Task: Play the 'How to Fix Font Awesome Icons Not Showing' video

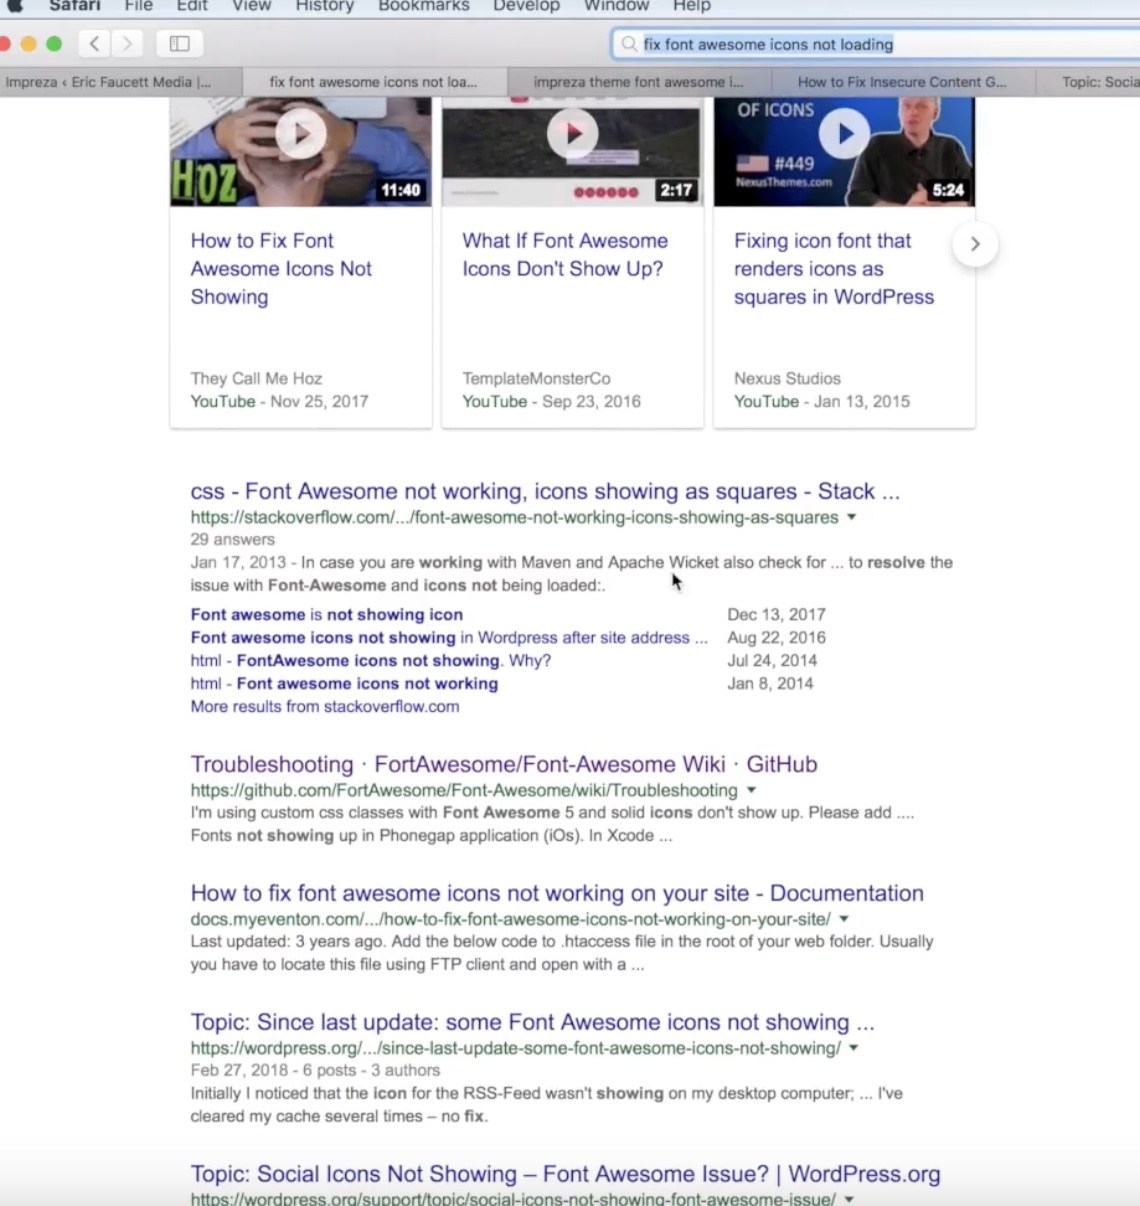Action: tap(300, 133)
